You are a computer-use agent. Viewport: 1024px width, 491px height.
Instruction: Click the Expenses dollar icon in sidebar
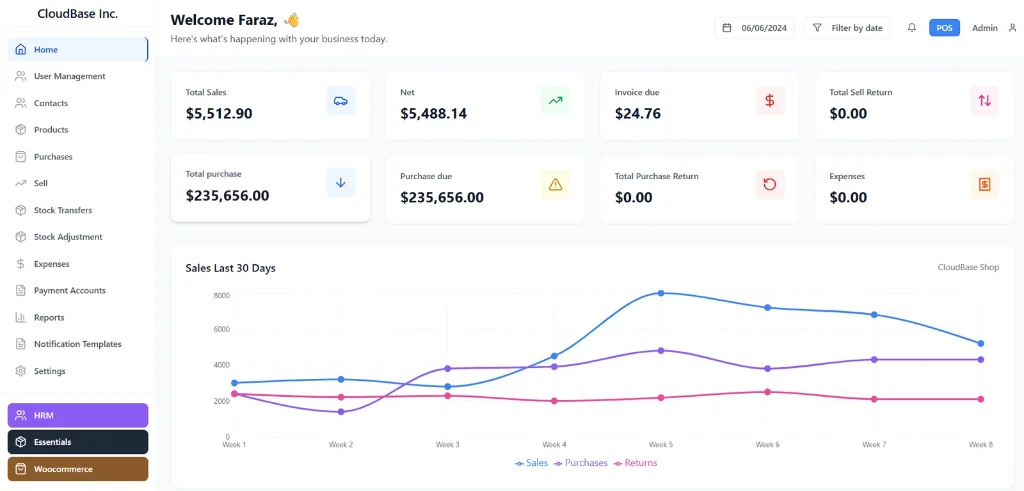(21, 264)
